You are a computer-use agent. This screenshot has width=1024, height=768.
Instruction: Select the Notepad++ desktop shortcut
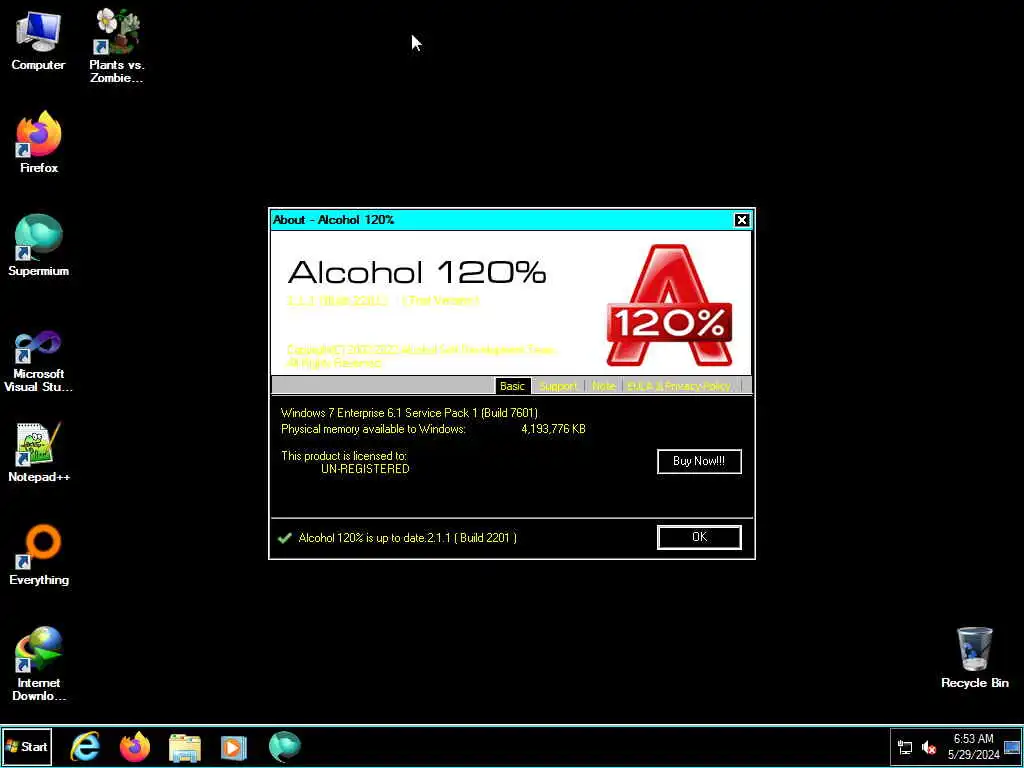[x=39, y=453]
